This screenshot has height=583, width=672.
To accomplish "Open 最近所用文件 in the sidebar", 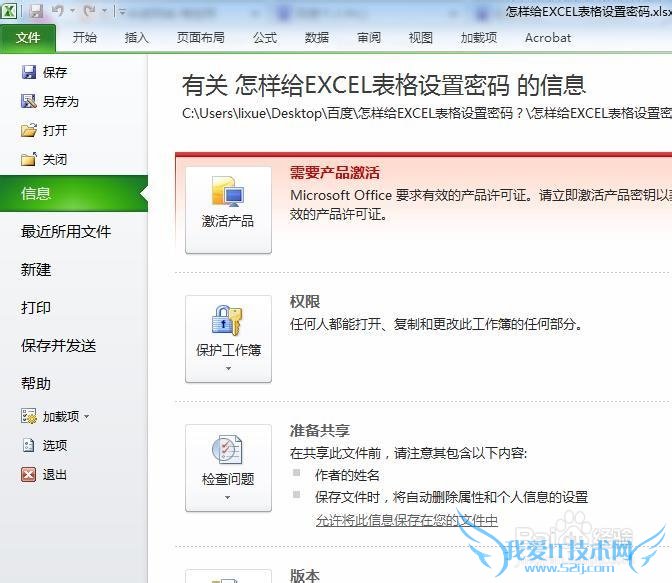I will [x=66, y=231].
